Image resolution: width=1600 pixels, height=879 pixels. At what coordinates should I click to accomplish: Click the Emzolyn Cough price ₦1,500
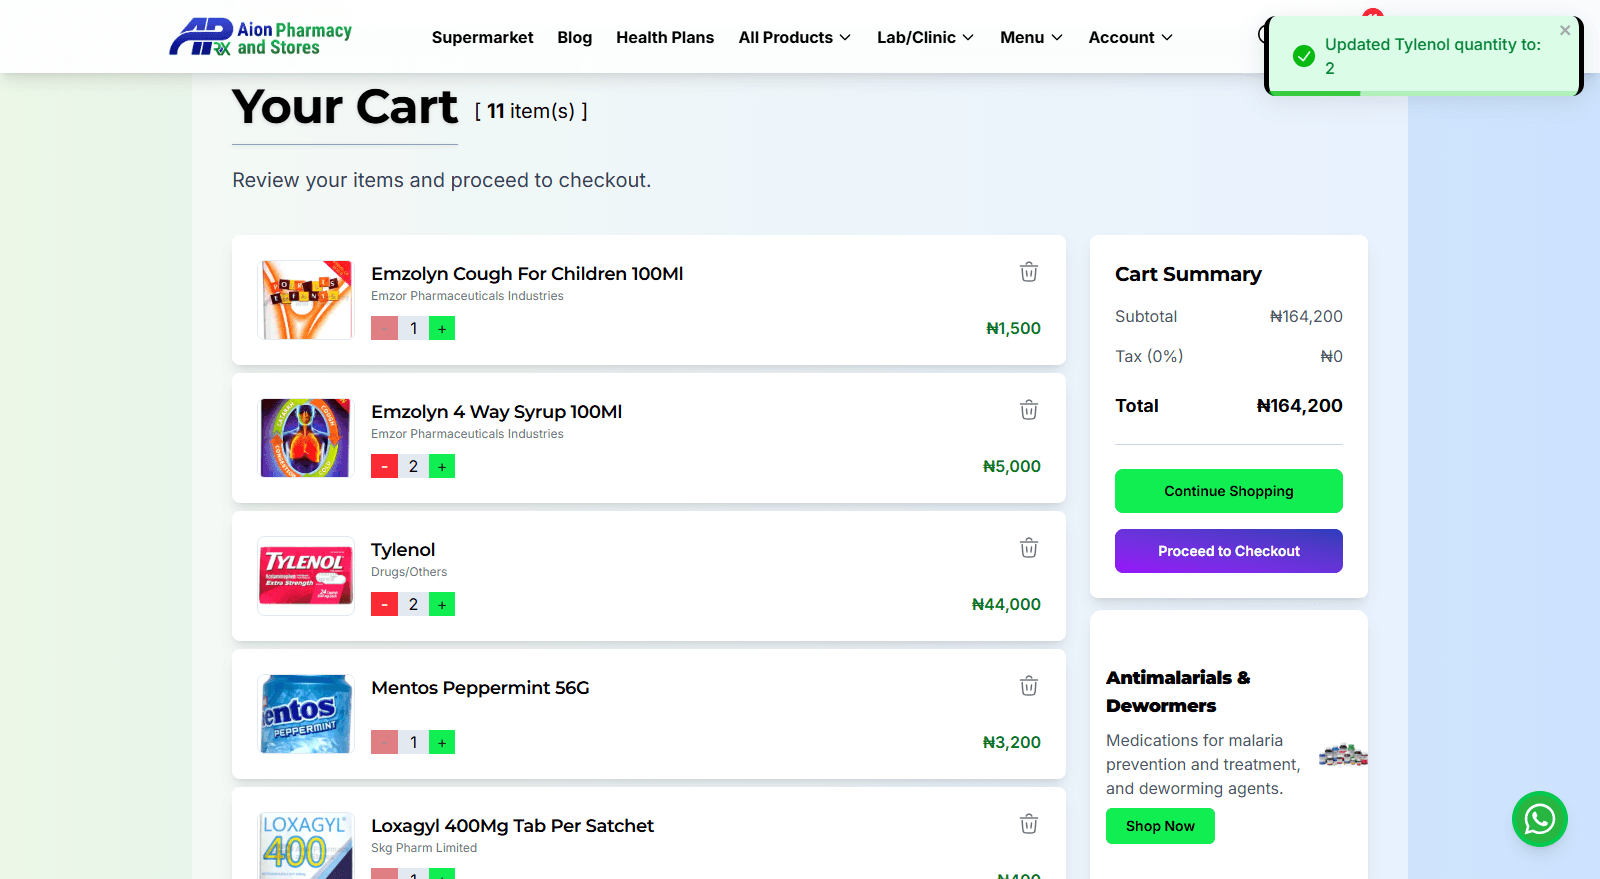click(x=1013, y=328)
